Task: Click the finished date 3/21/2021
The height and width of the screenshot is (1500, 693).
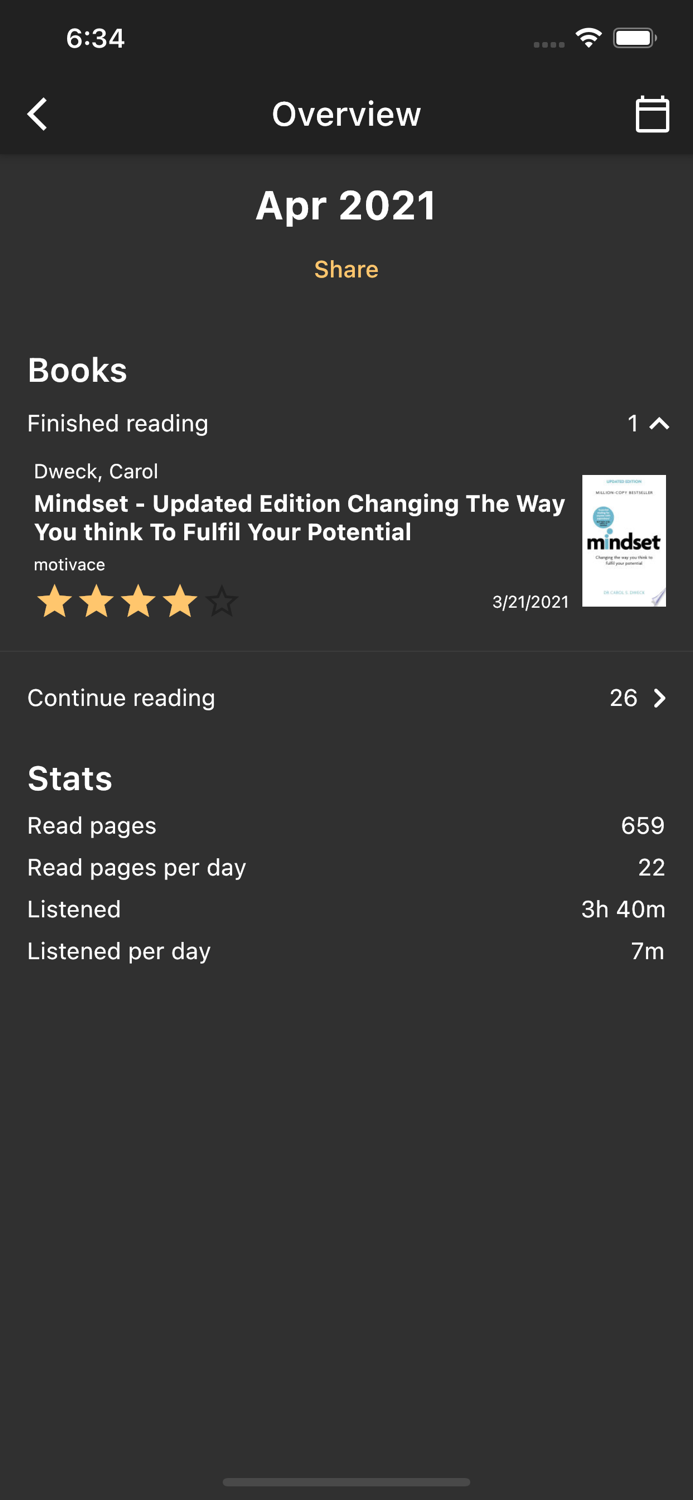Action: (x=530, y=601)
